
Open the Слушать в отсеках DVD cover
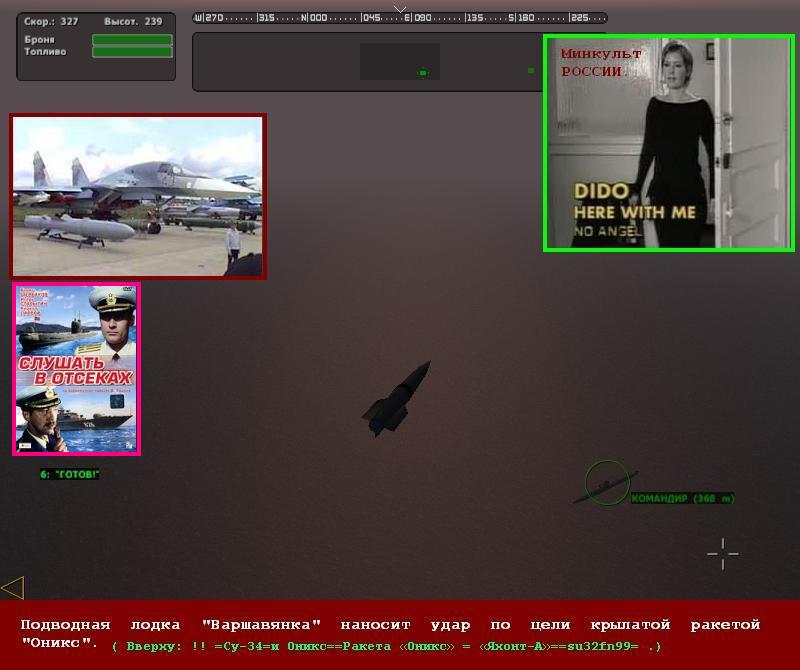(77, 369)
